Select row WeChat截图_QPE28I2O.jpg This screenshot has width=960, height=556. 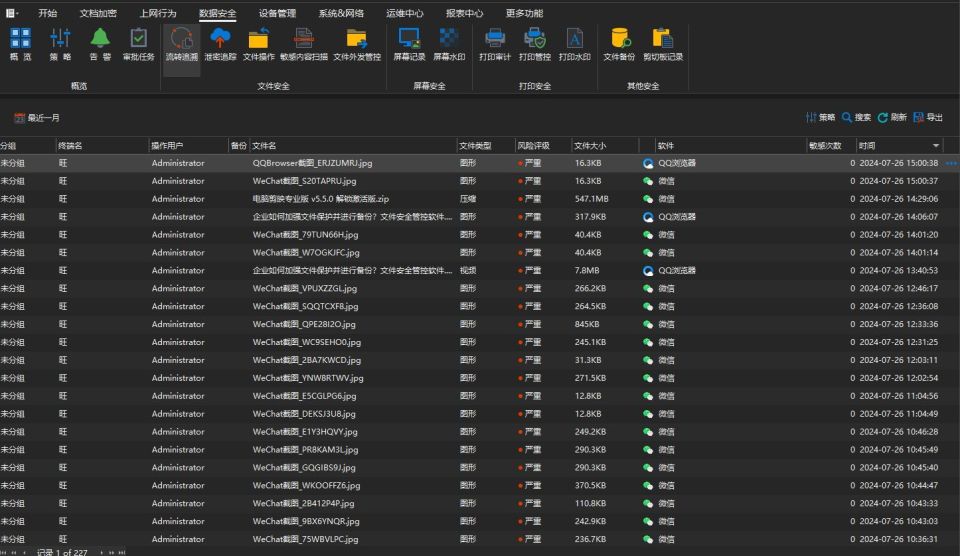(480, 324)
